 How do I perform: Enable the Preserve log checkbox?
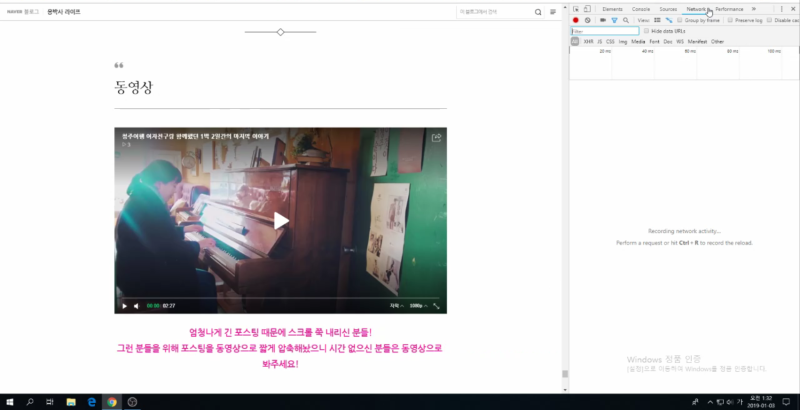tap(730, 20)
